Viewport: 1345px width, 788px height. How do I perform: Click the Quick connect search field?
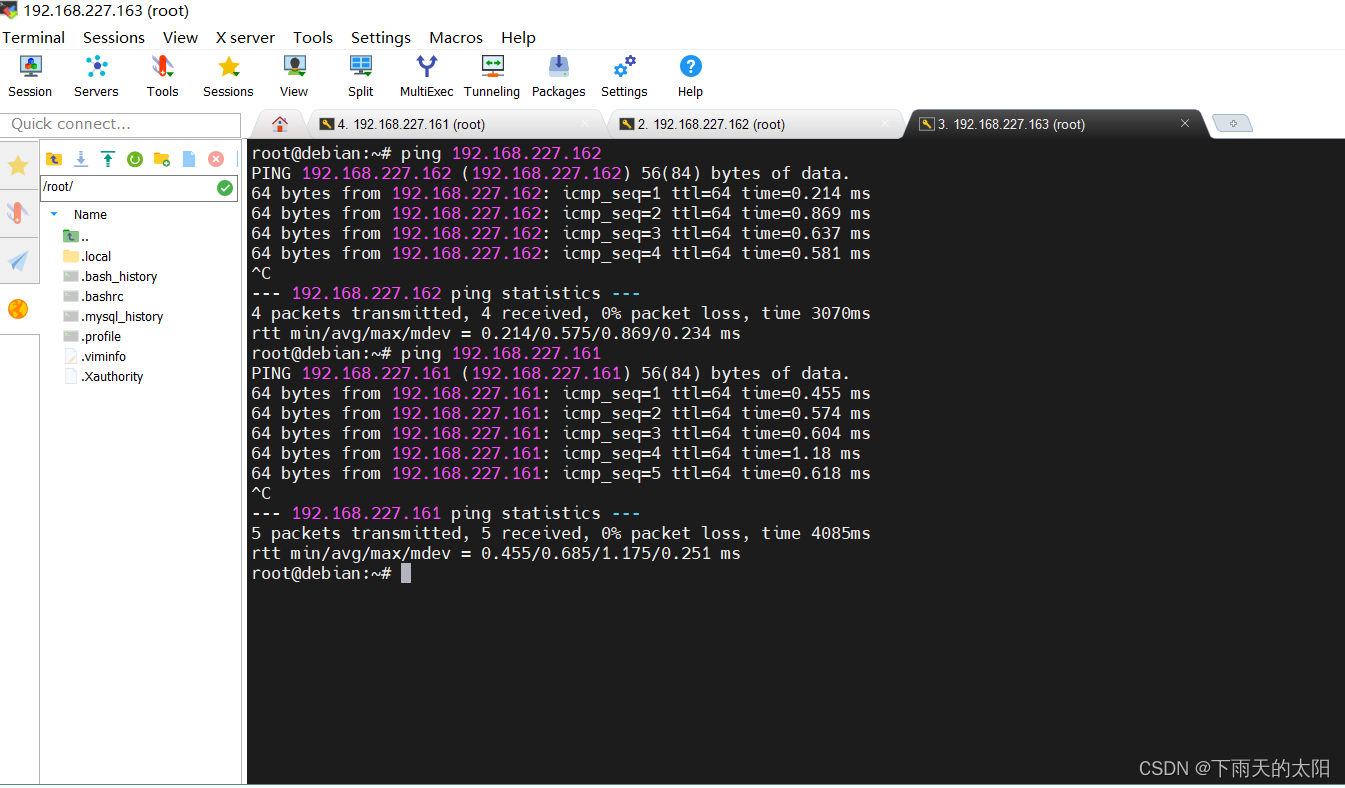pyautogui.click(x=120, y=124)
